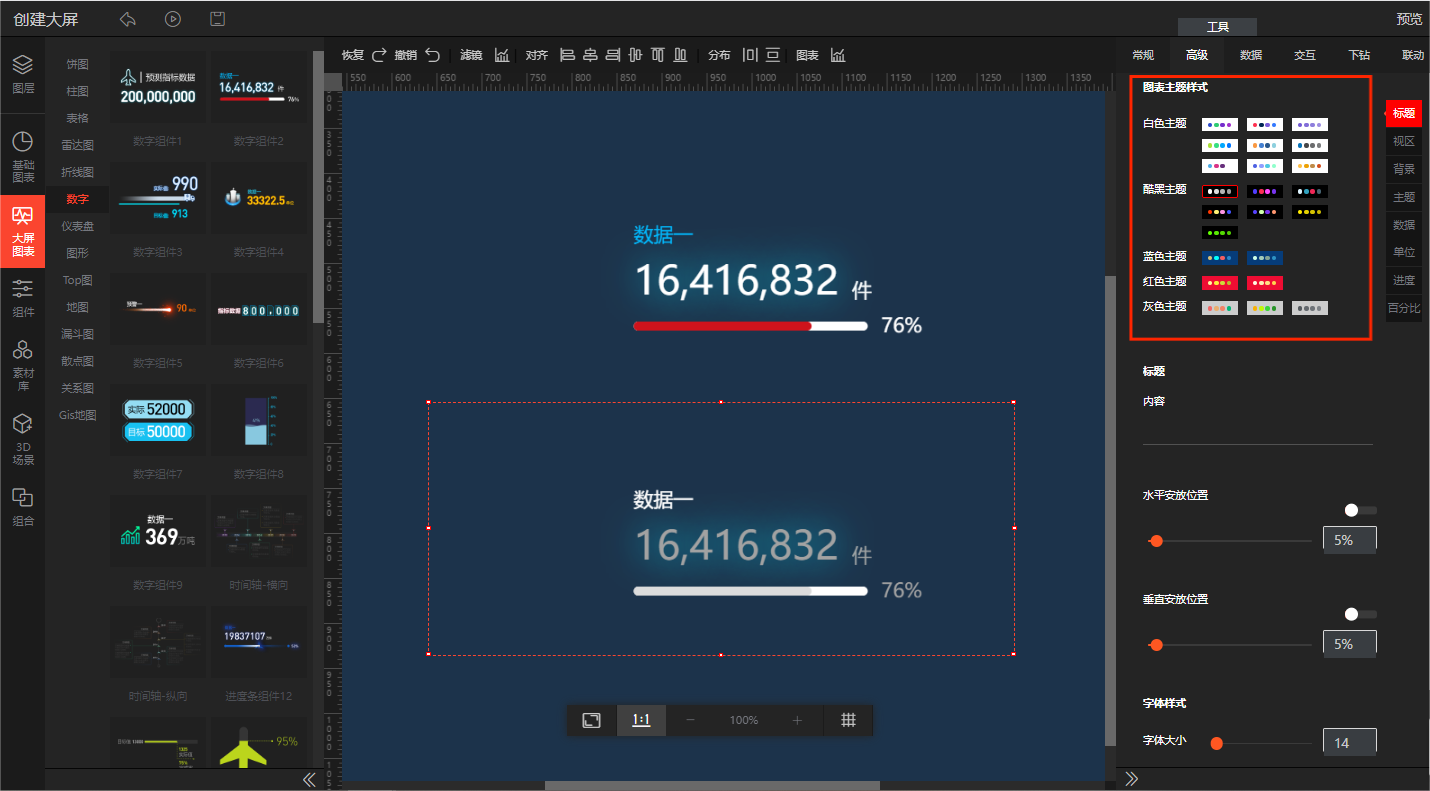The image size is (1430, 791).
Task: Select the first 红色主题 color swatch
Action: click(x=1219, y=283)
